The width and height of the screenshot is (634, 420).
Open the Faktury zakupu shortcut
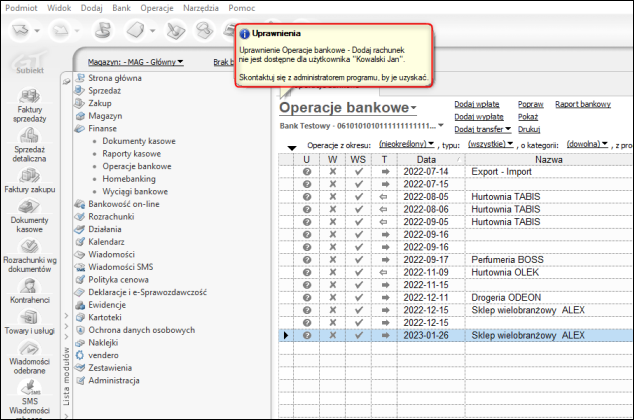click(x=29, y=181)
